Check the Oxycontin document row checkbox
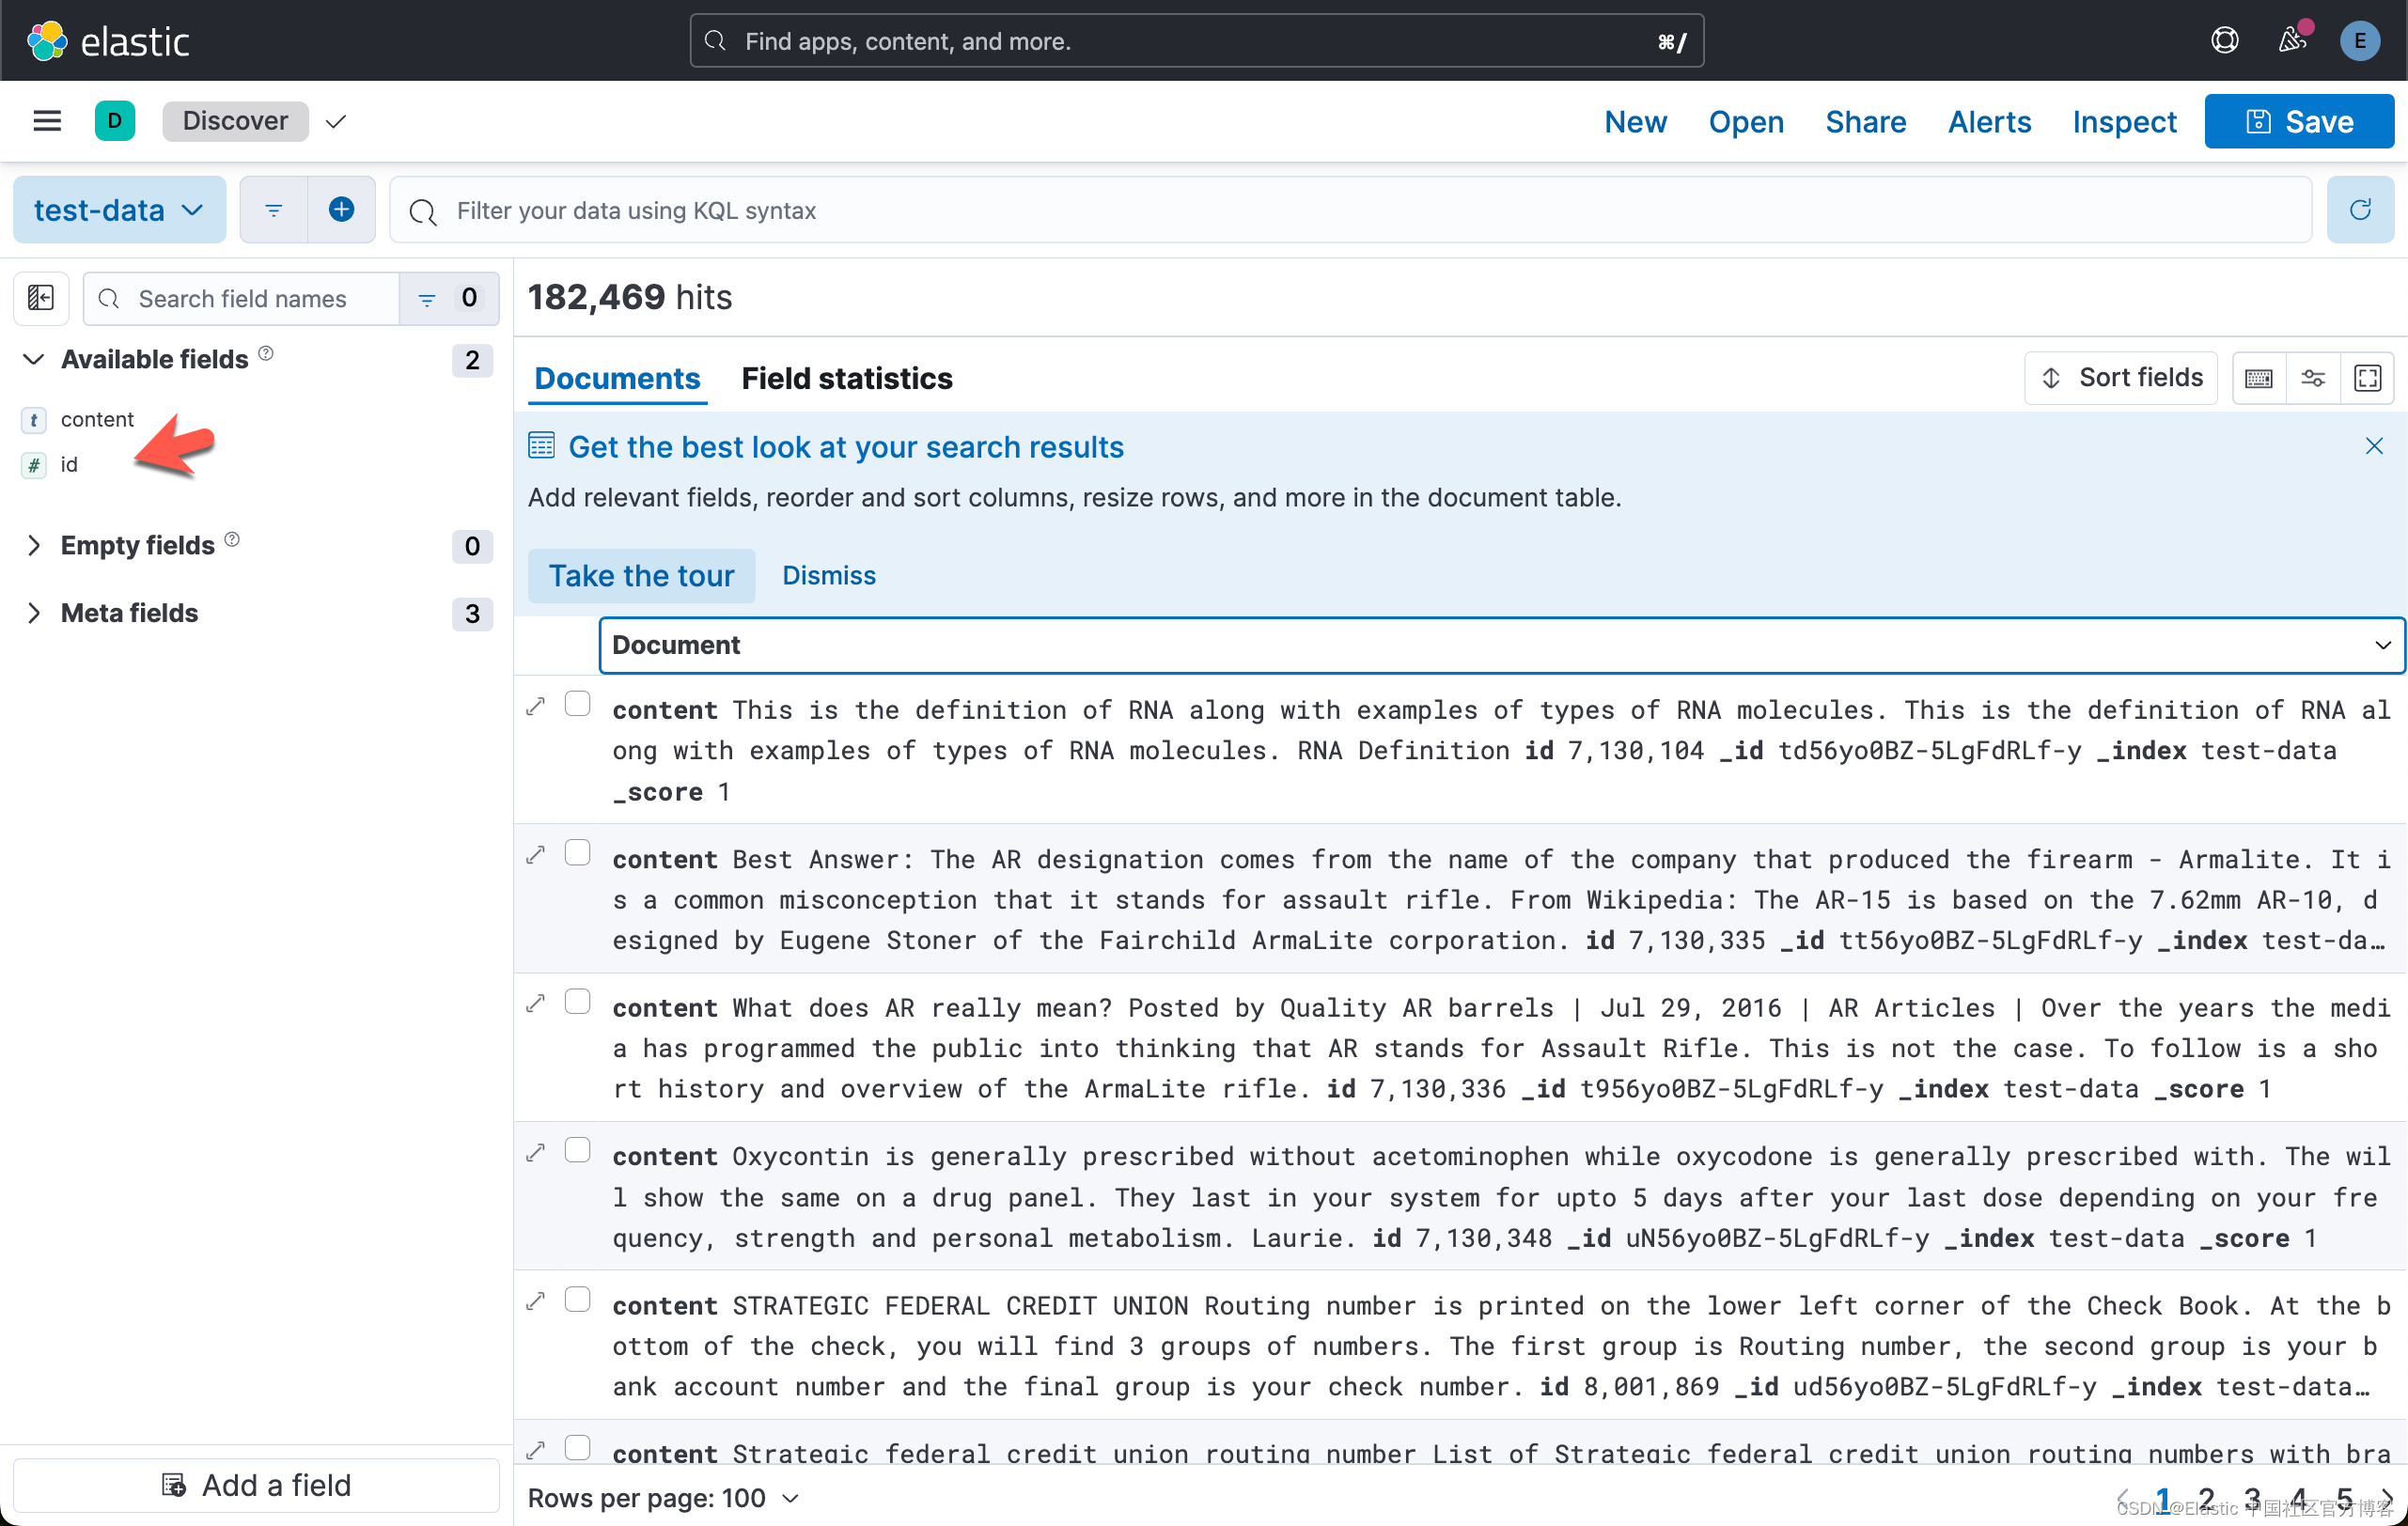2408x1526 pixels. click(x=578, y=1150)
